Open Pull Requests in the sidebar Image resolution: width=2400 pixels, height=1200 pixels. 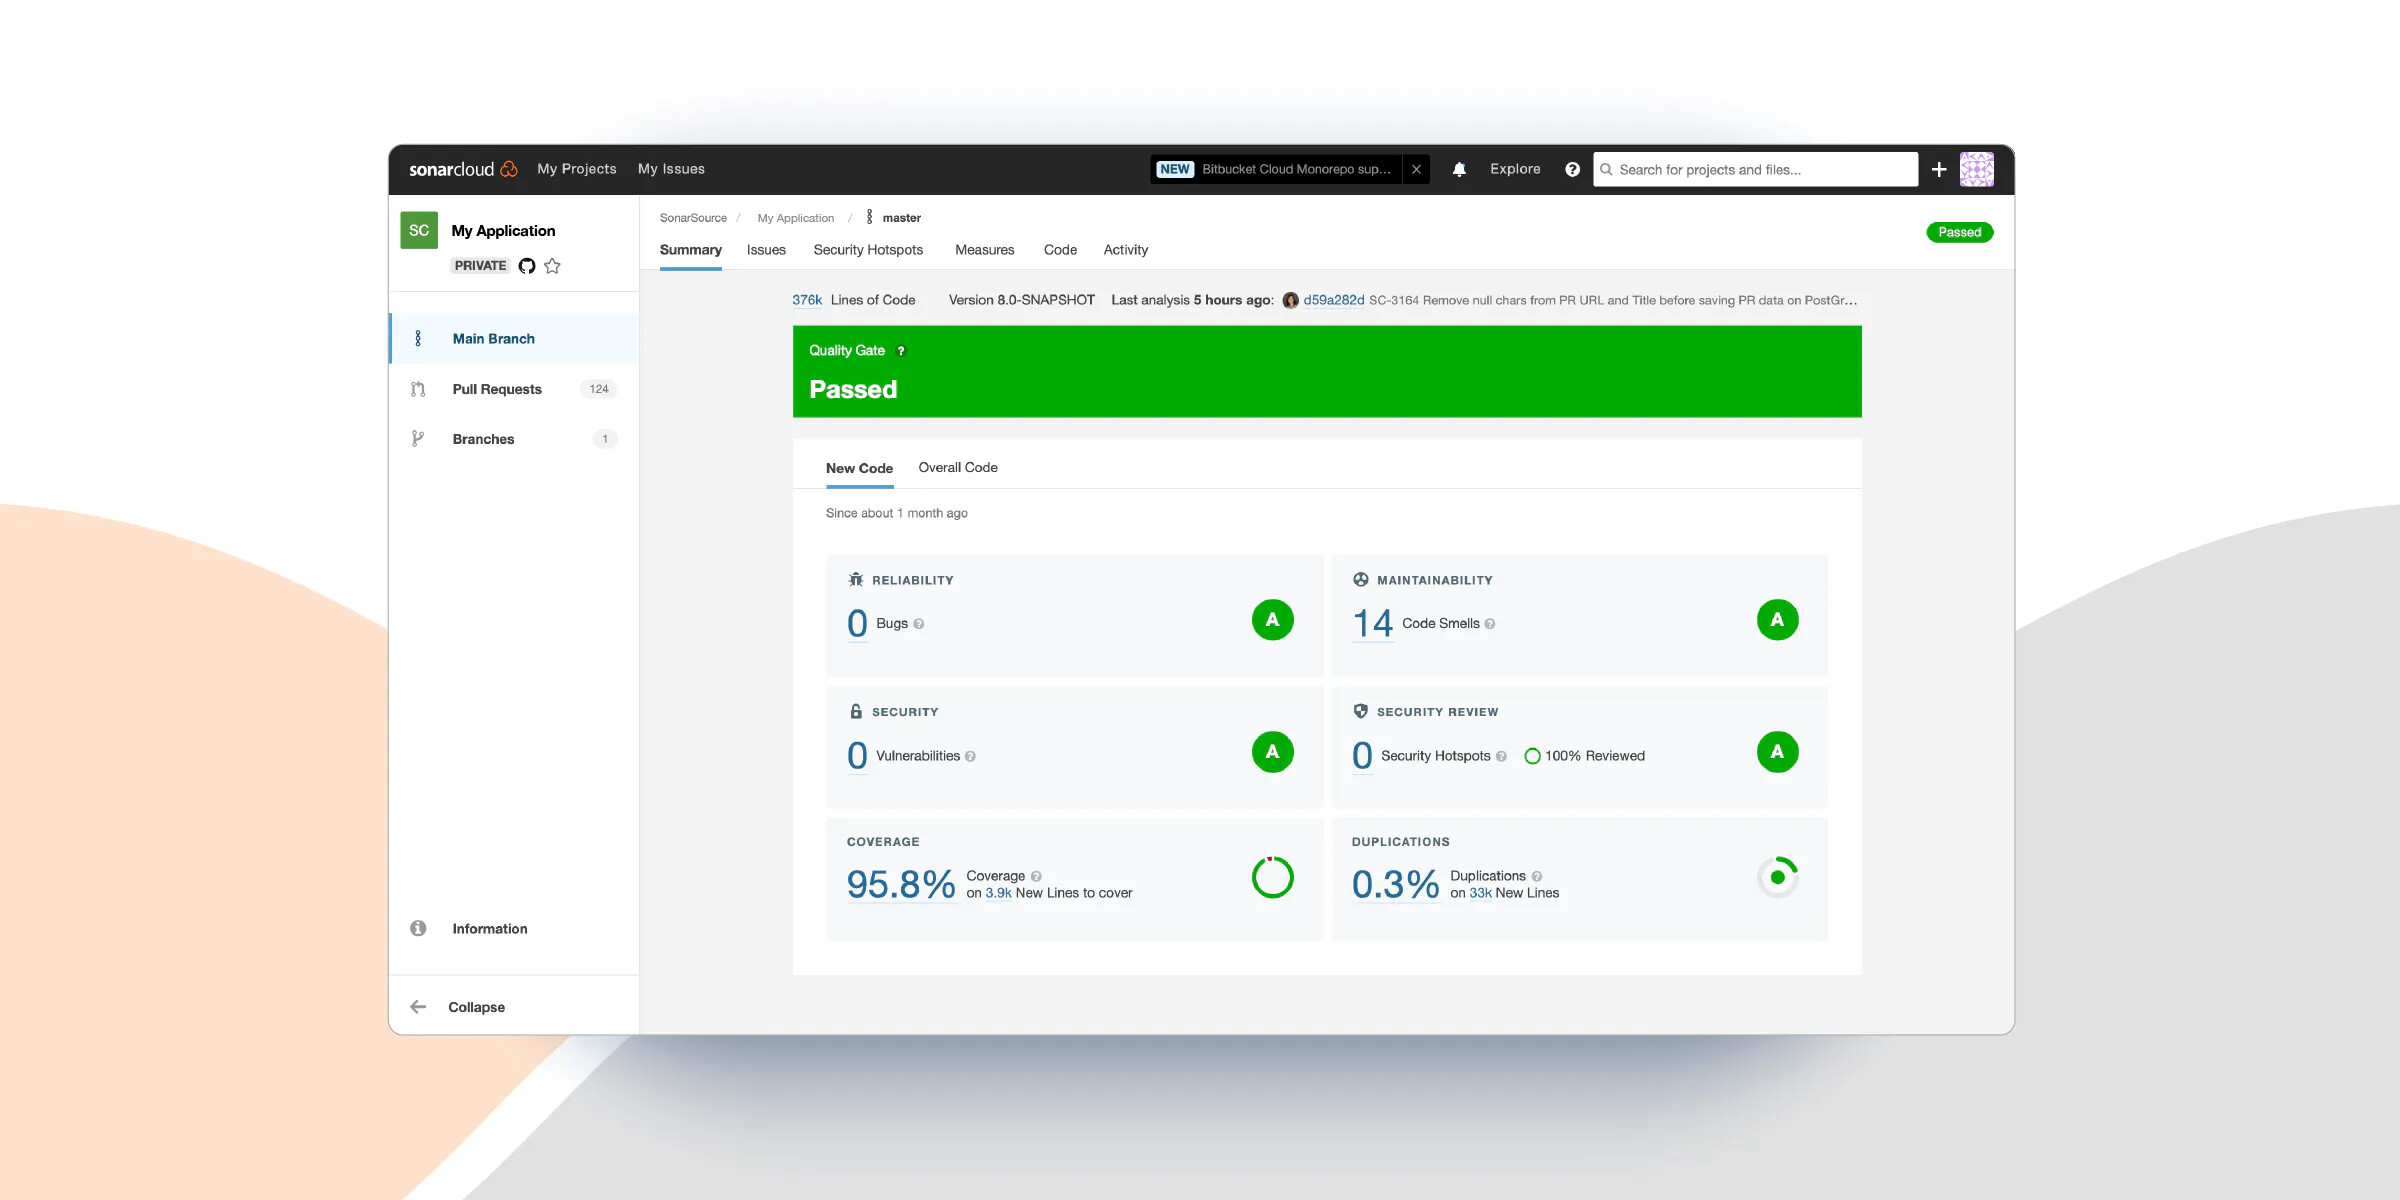click(x=497, y=389)
